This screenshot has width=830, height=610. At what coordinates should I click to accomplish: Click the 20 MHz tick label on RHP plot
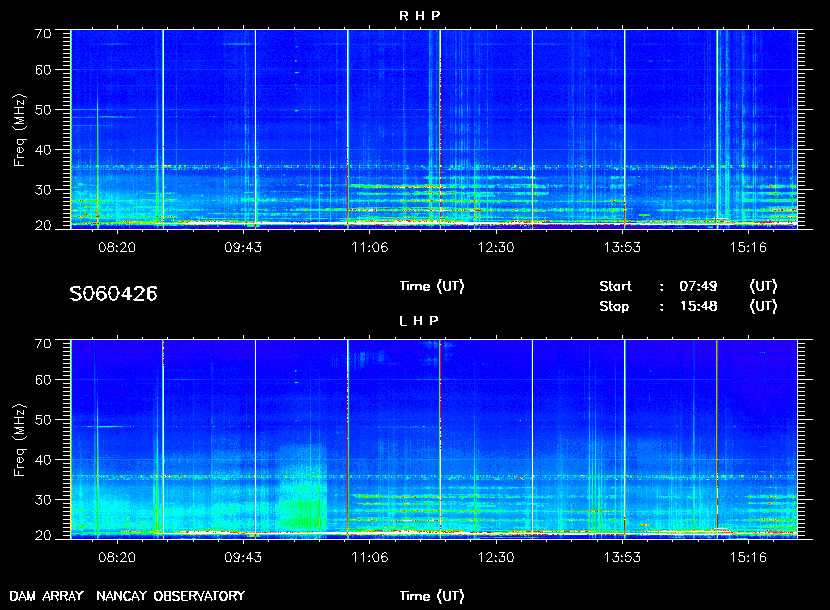(43, 226)
